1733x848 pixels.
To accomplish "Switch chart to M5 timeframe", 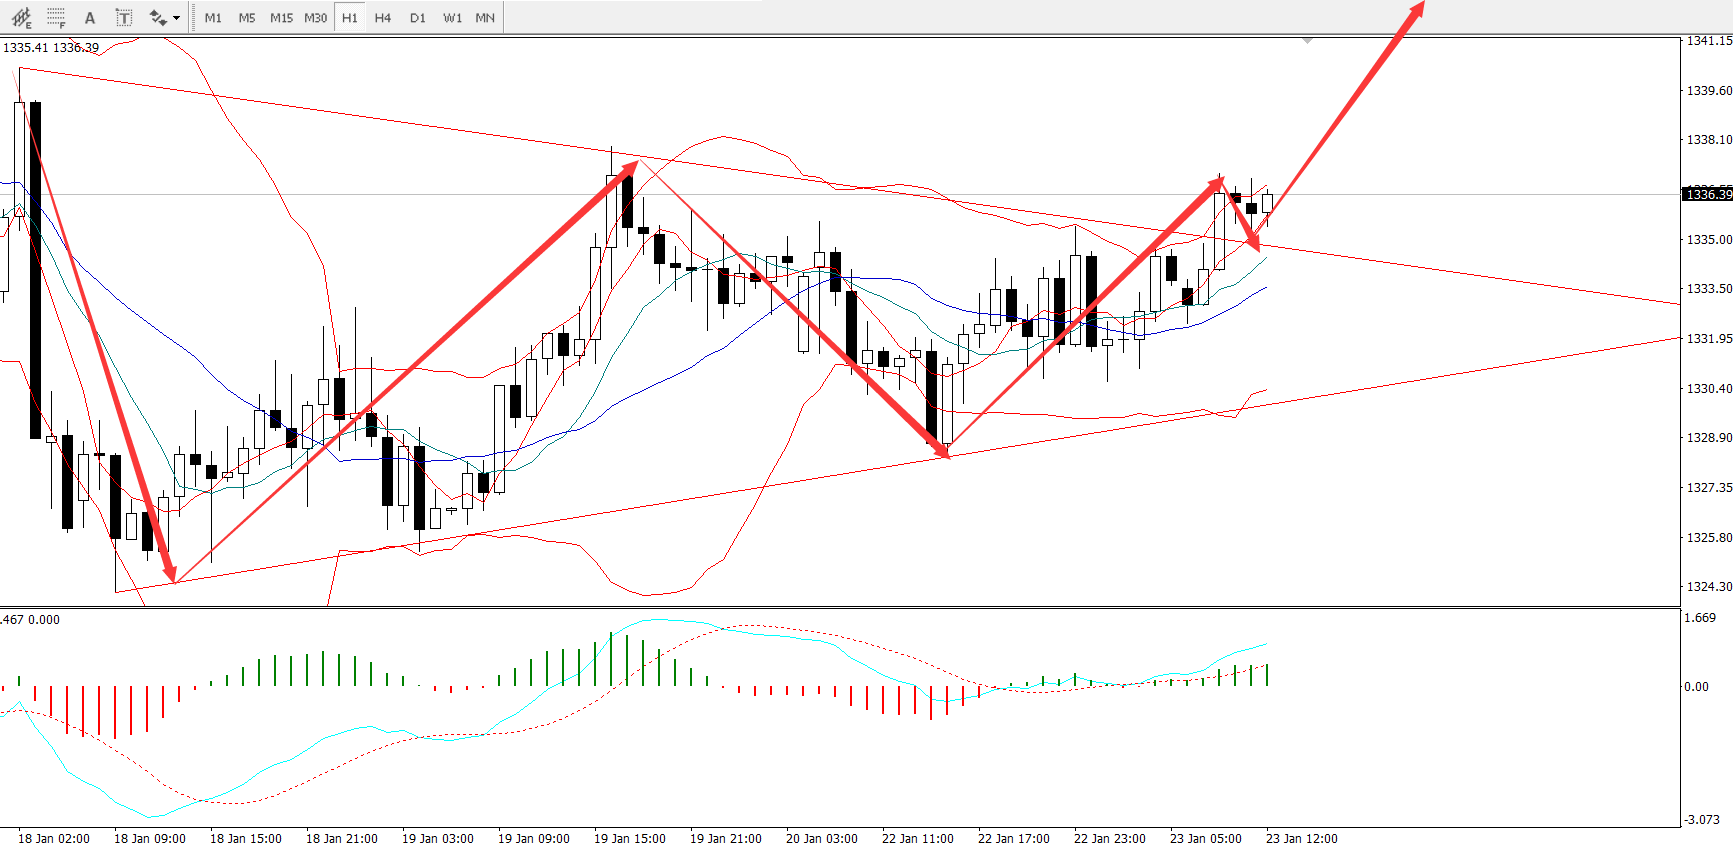I will [x=247, y=18].
